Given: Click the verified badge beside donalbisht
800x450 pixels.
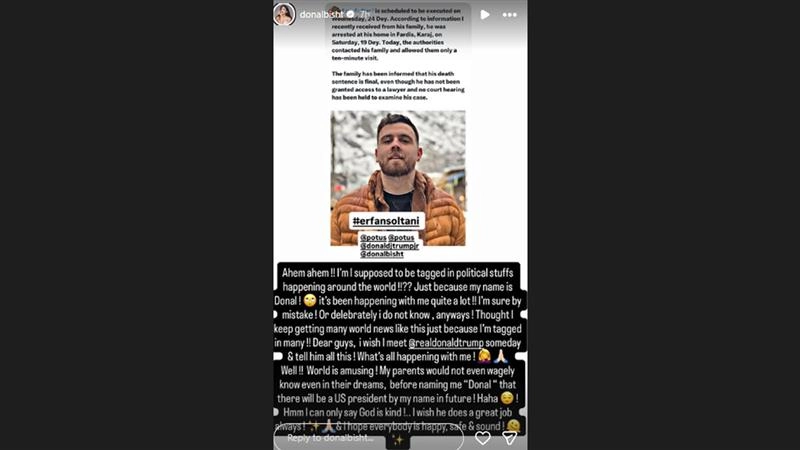Looking at the screenshot, I should (x=350, y=14).
